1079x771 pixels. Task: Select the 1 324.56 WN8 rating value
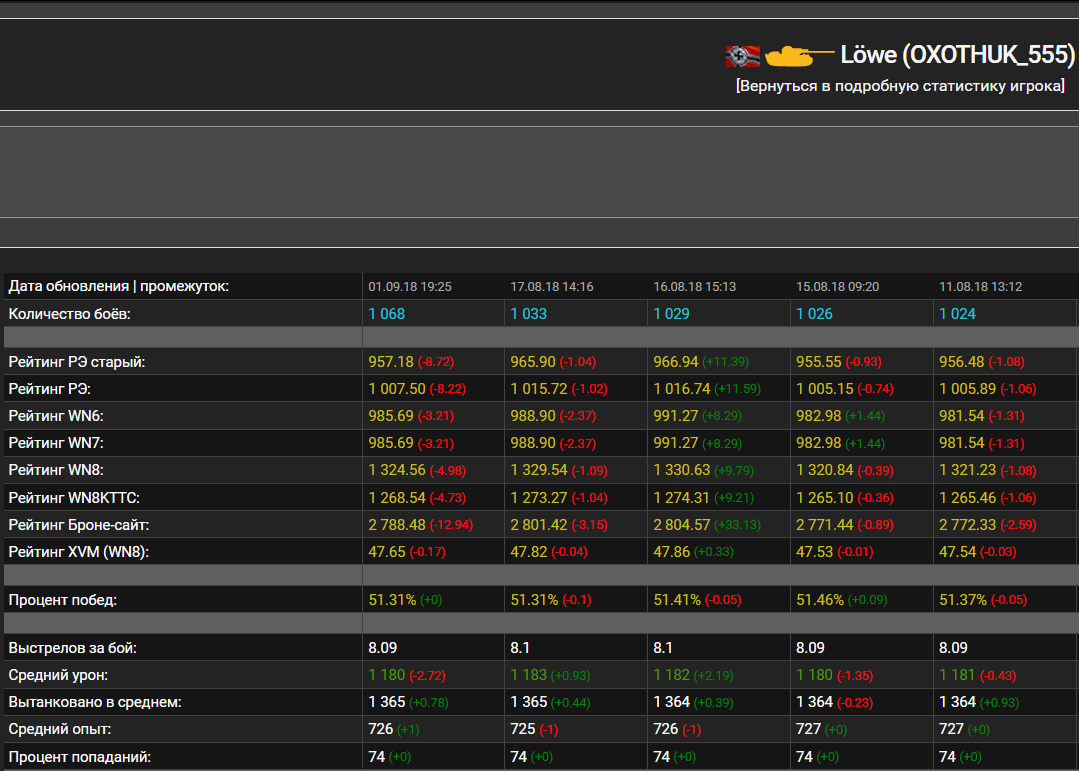pyautogui.click(x=397, y=470)
